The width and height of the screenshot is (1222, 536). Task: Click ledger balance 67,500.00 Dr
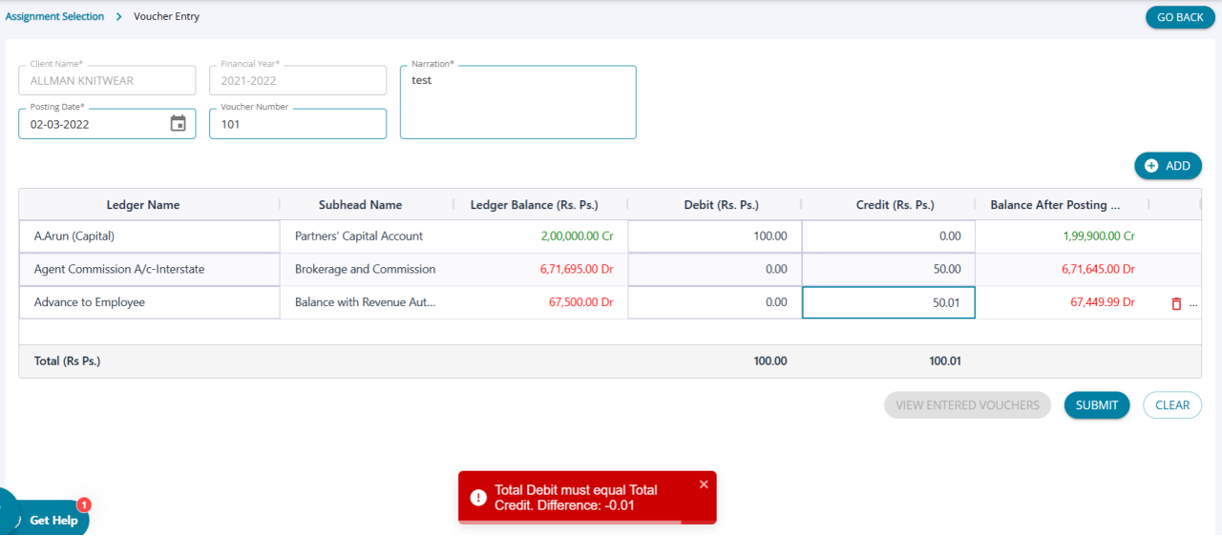[x=581, y=303]
